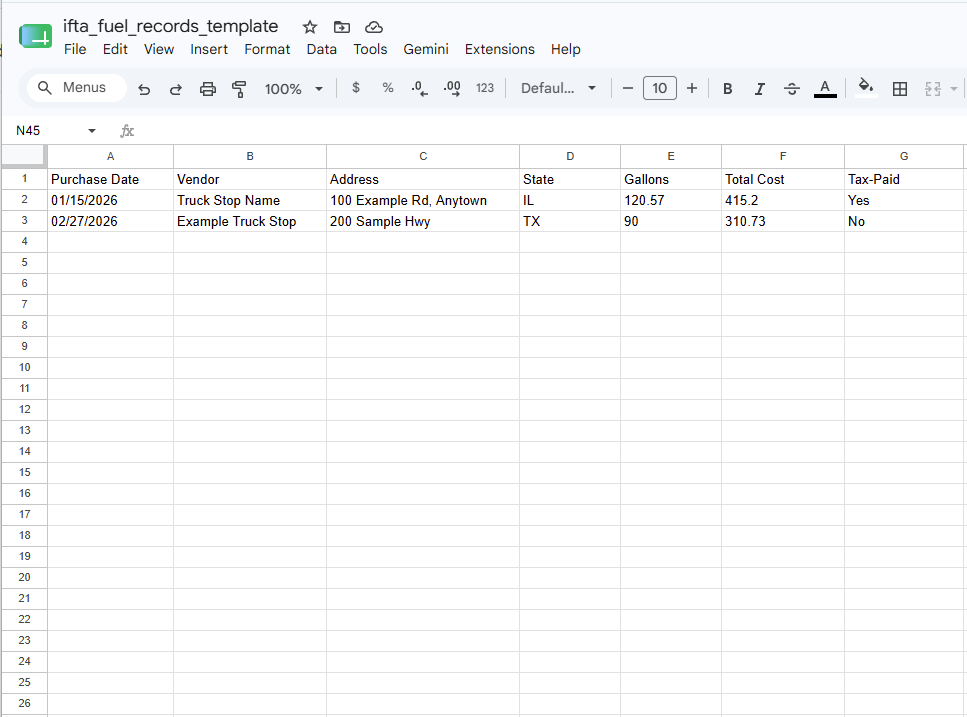
Task: Decrease decimal places
Action: point(419,88)
